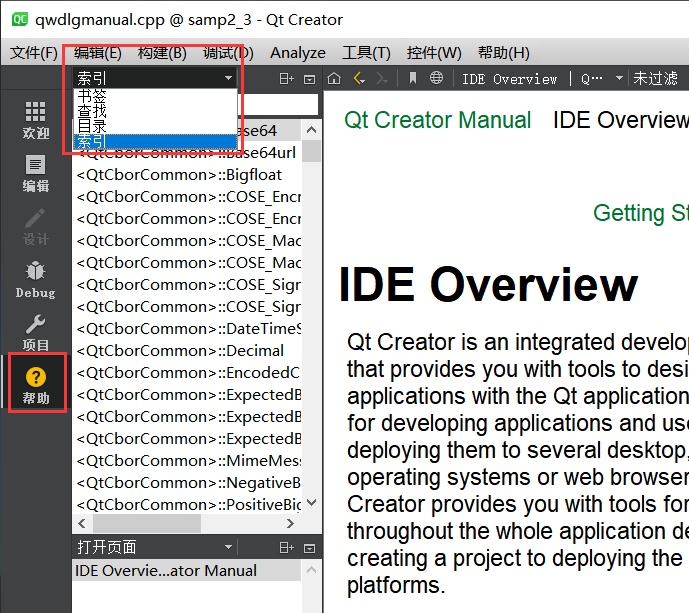The height and width of the screenshot is (613, 689).
Task: Go back with the yellow arrow
Action: tap(359, 79)
